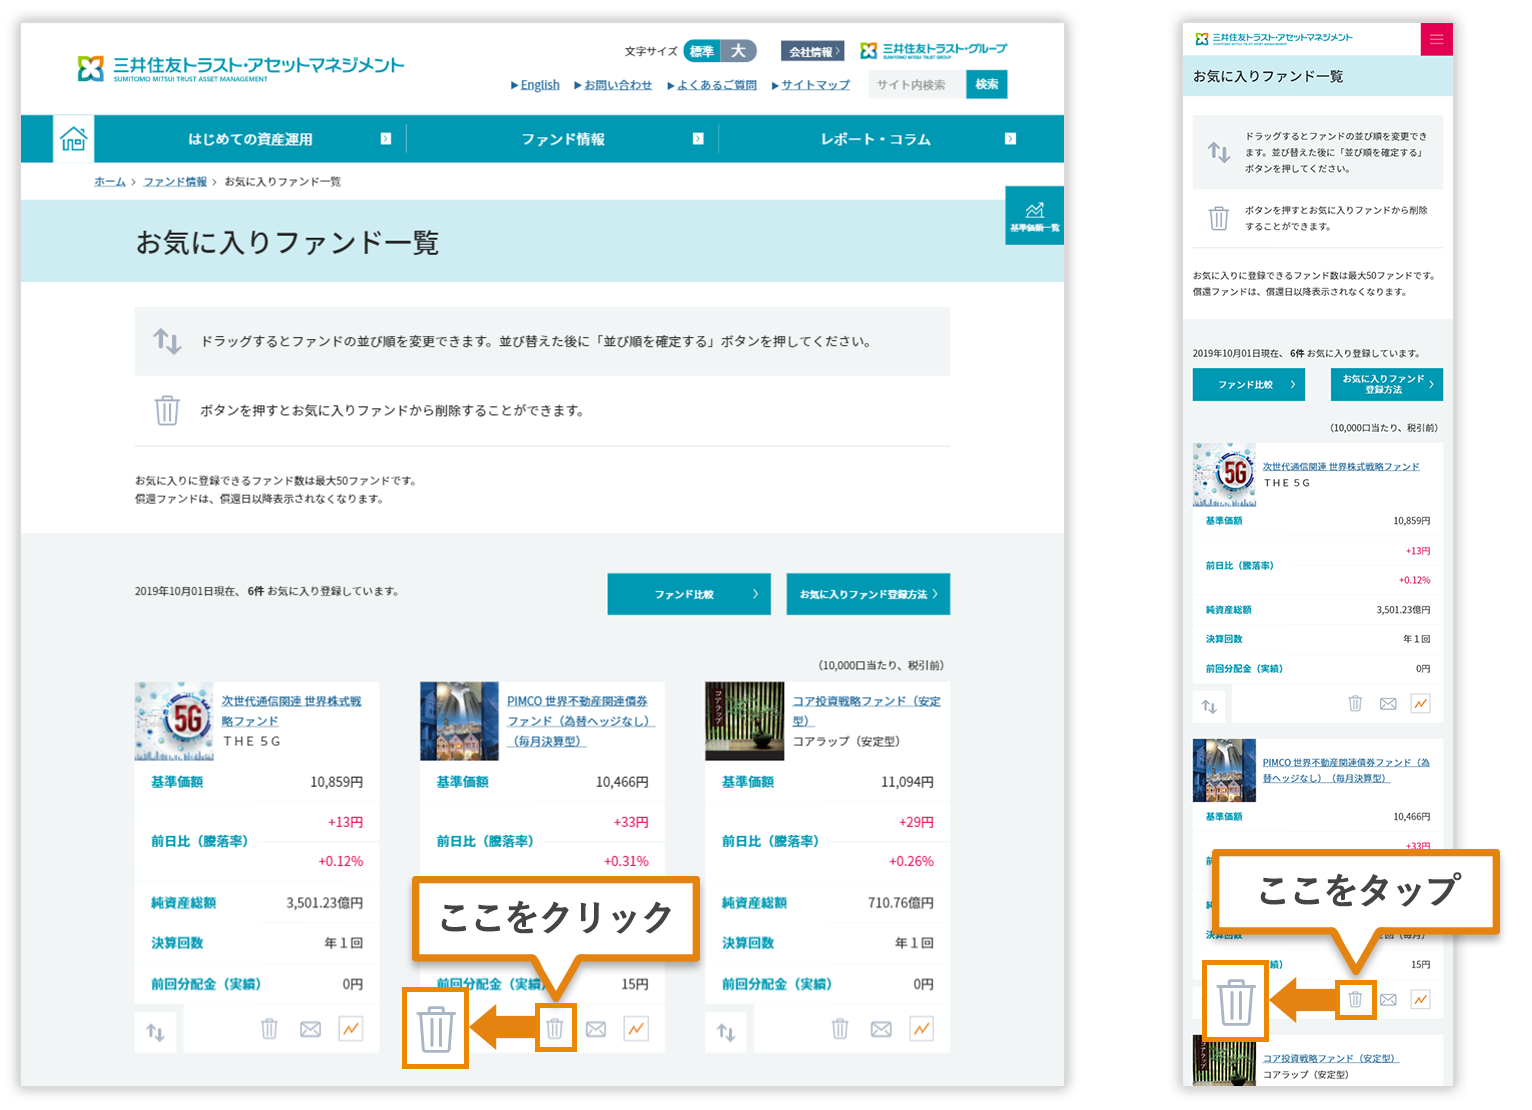Click コアラップ fund thumbnail on desktop
1532x1110 pixels.
[745, 721]
